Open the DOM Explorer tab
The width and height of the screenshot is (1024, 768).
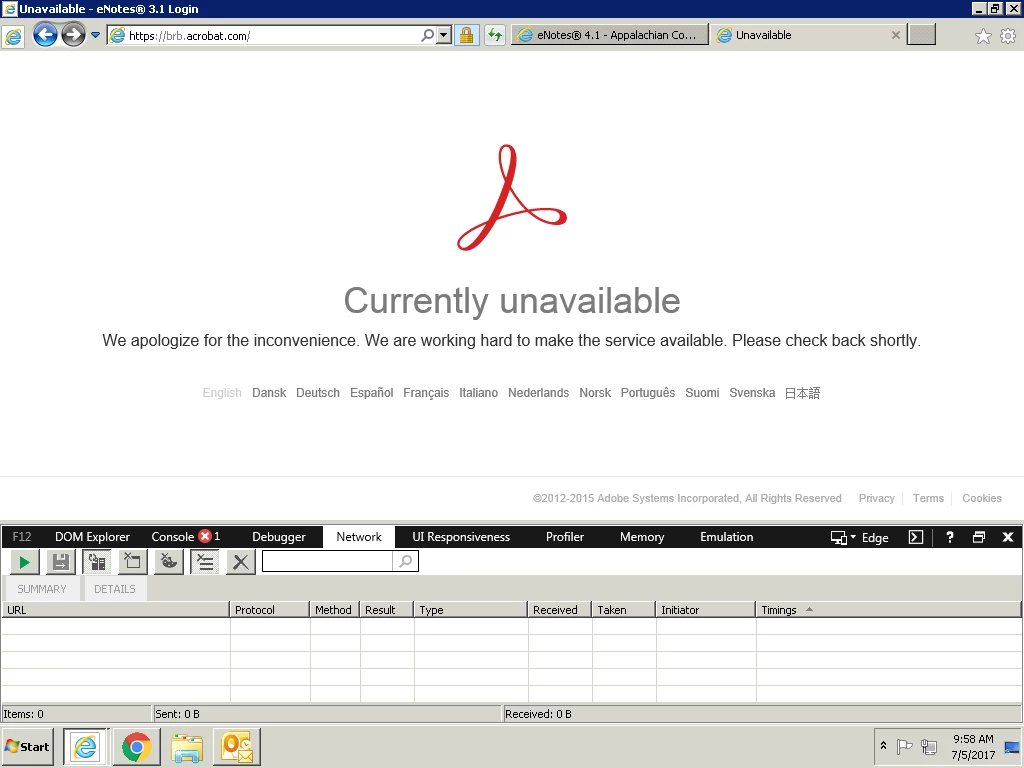92,537
